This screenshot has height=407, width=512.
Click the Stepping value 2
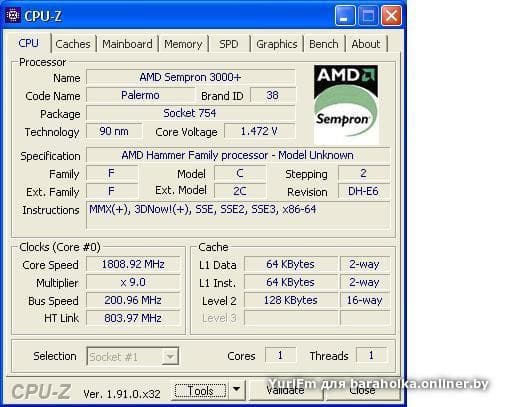coord(364,173)
